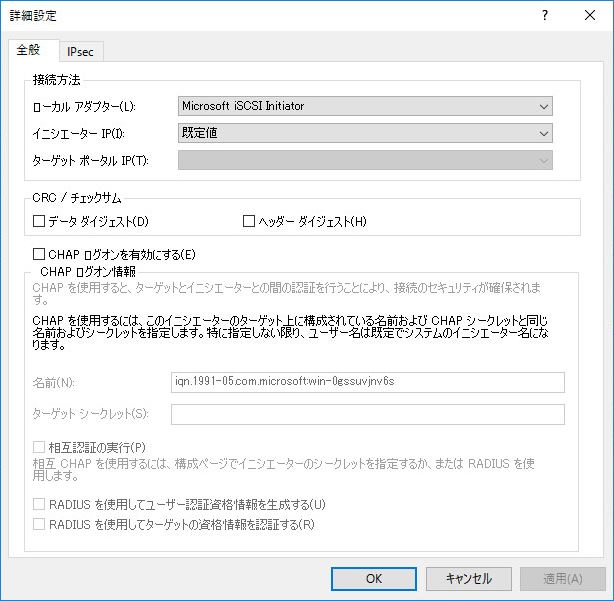Image resolution: width=614 pixels, height=601 pixels.
Task: Click the CHAP ログオン情報 group label
Action: click(x=88, y=271)
